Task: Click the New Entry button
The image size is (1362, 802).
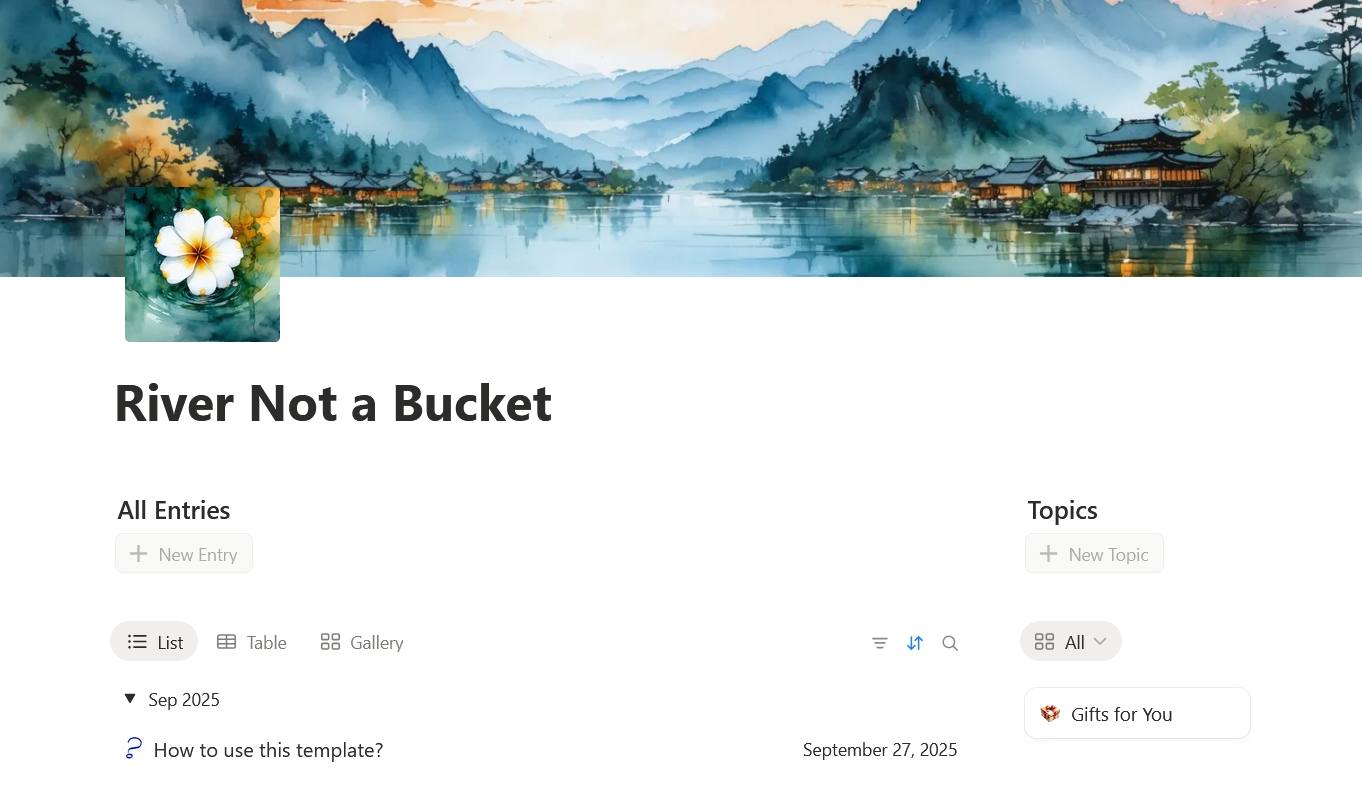Action: (x=184, y=554)
